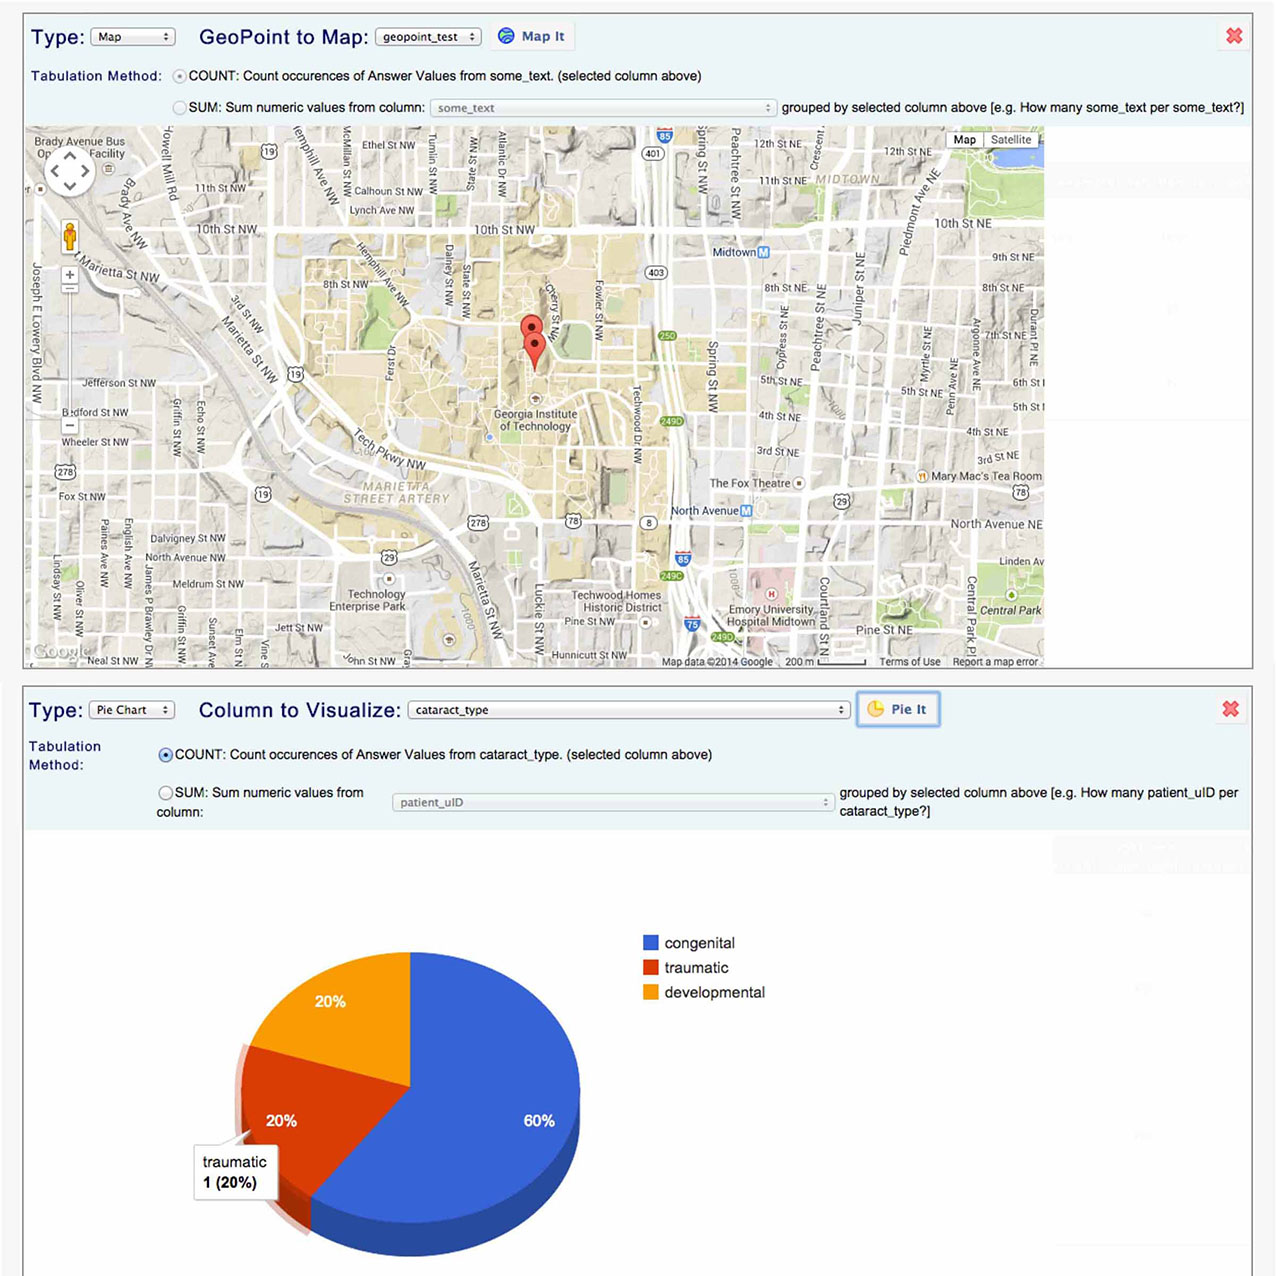This screenshot has width=1276, height=1276.
Task: Click the red traumatic legend swatch
Action: 651,967
